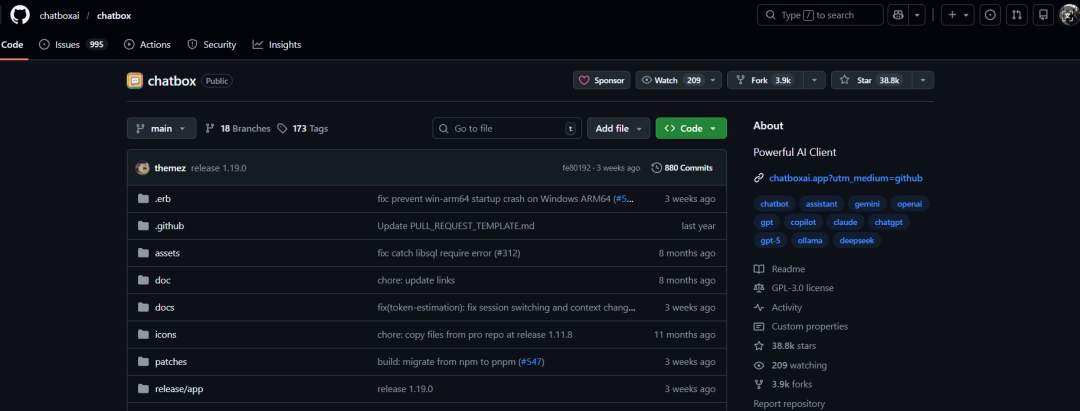Viewport: 1080px width, 411px height.
Task: Click the Sponsor heart button
Action: (601, 80)
